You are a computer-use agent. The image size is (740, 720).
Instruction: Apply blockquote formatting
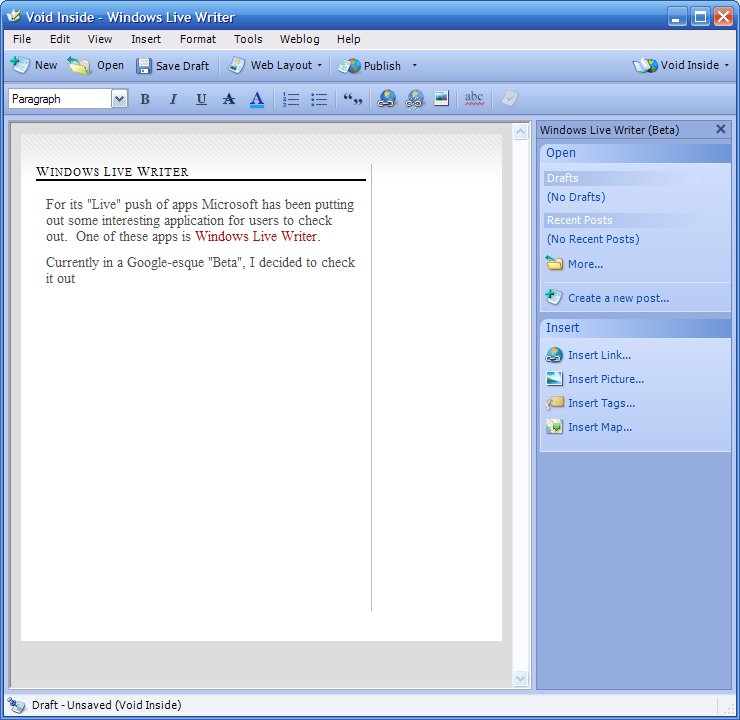tap(353, 99)
